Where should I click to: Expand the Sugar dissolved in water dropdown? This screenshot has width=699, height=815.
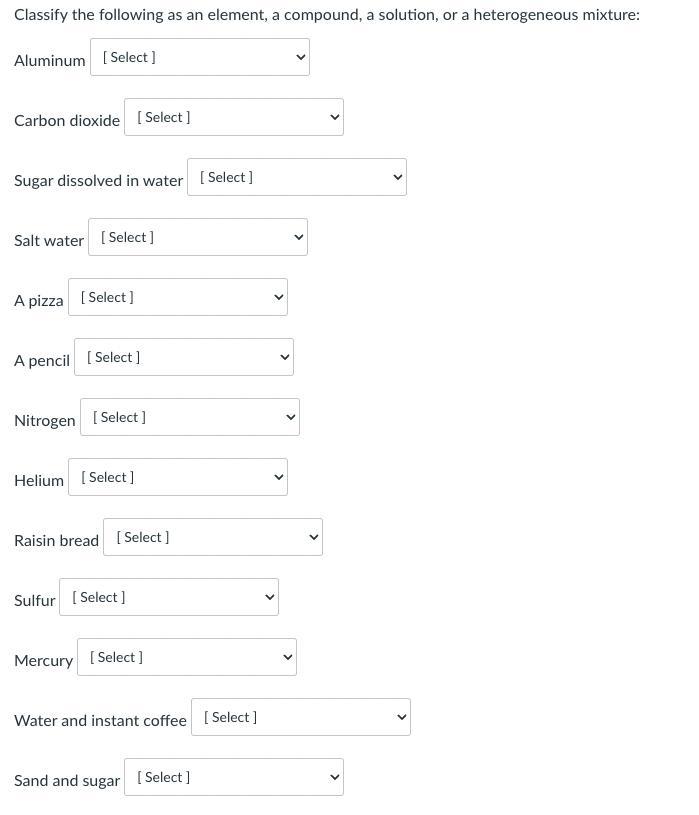(x=296, y=177)
